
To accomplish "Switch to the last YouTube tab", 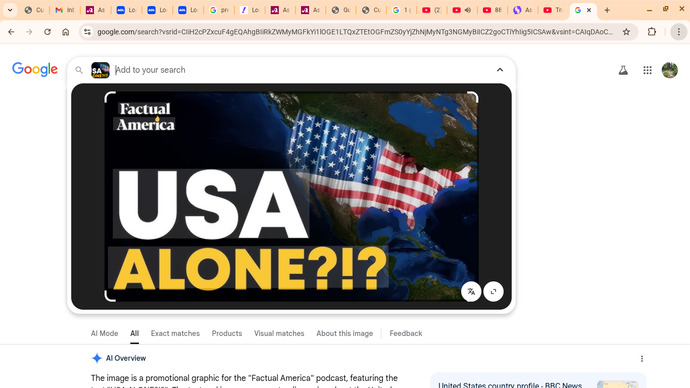I will pos(553,10).
